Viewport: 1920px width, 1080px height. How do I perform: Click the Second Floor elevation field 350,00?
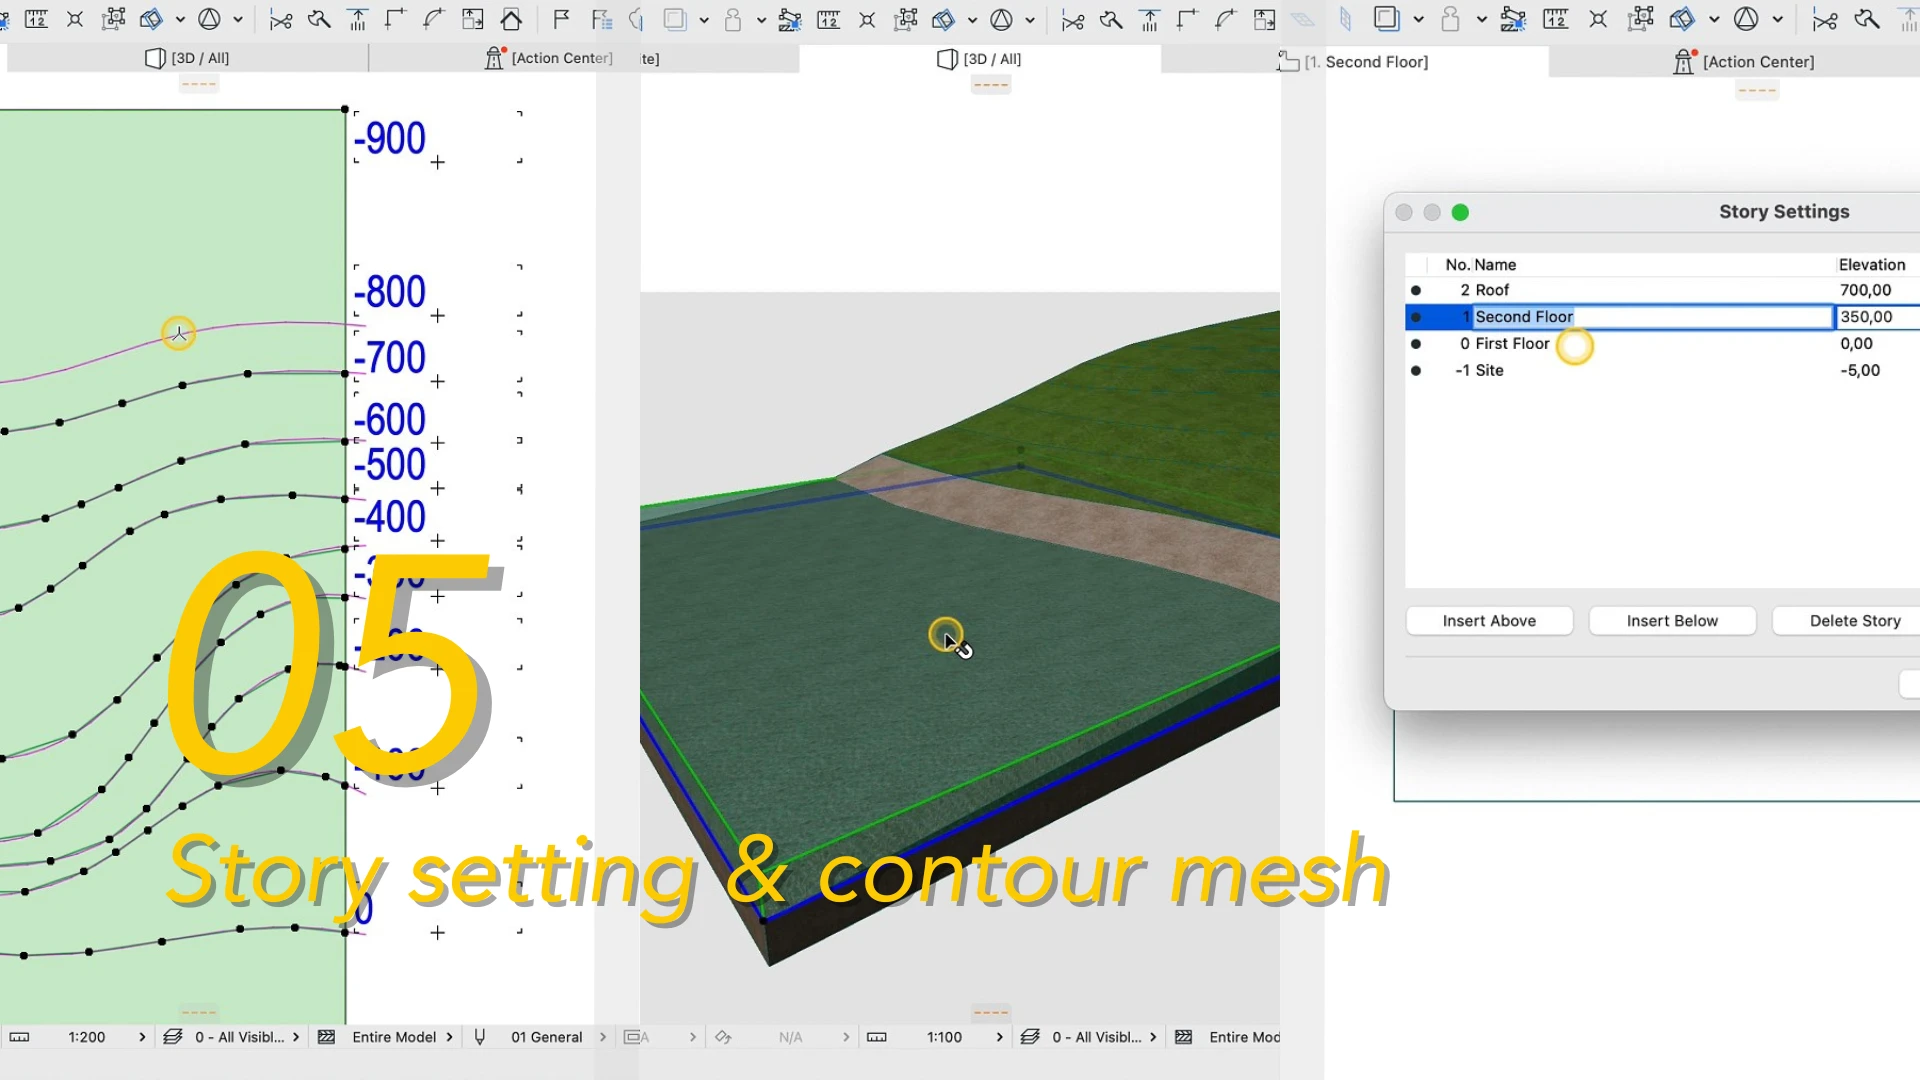tap(1866, 317)
